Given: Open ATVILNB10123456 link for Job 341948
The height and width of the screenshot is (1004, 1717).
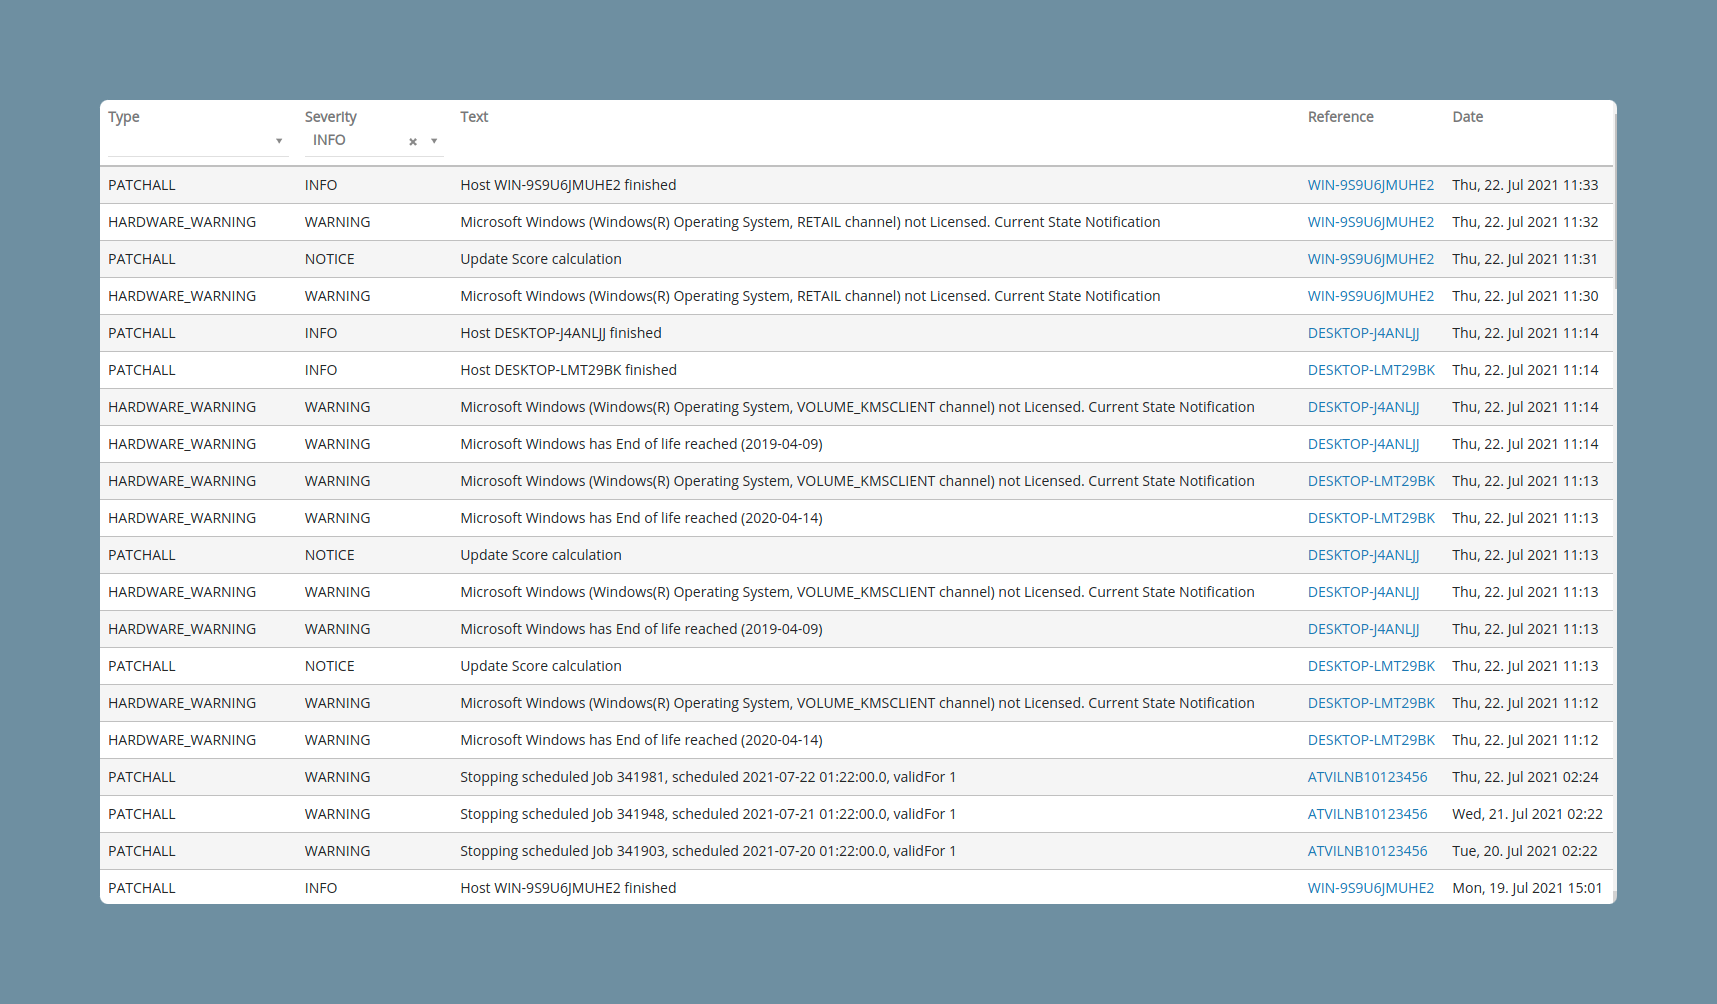Looking at the screenshot, I should pyautogui.click(x=1368, y=814).
